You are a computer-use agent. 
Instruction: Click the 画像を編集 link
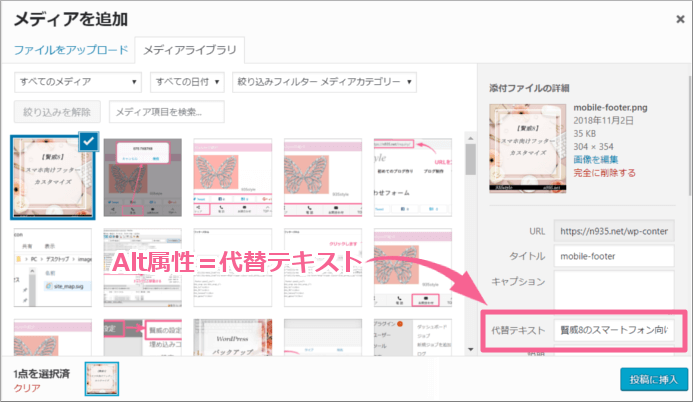(x=595, y=159)
